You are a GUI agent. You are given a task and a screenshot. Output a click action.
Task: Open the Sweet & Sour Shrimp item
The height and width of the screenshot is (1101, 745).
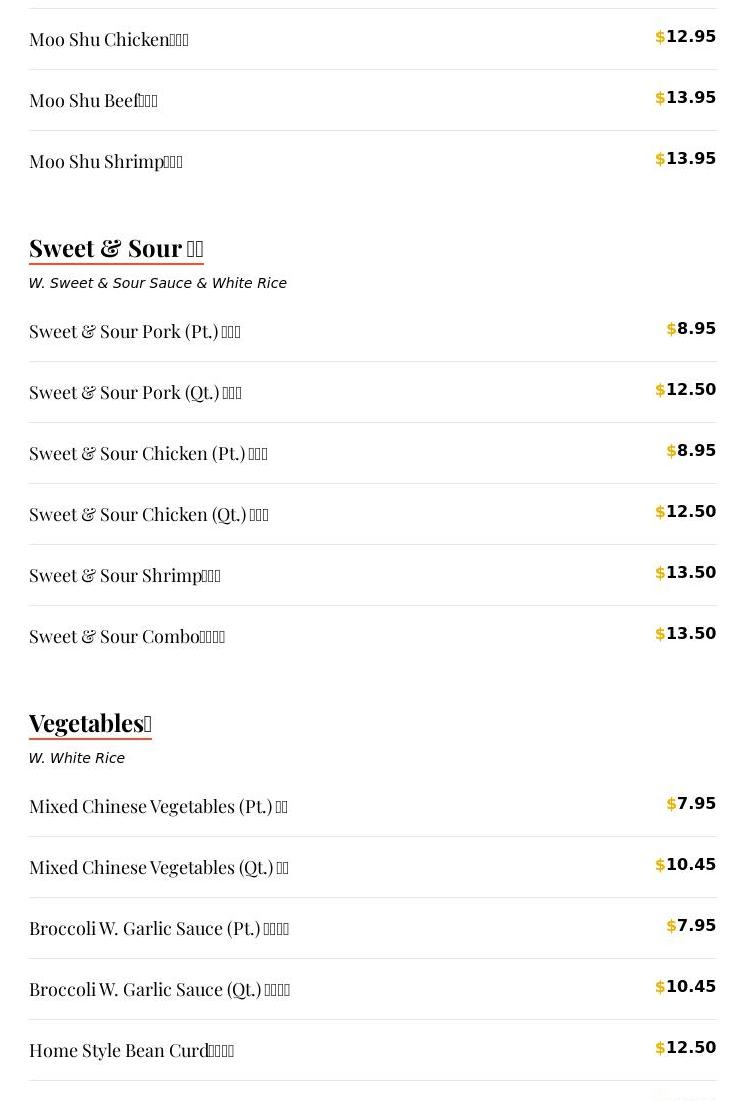[125, 576]
